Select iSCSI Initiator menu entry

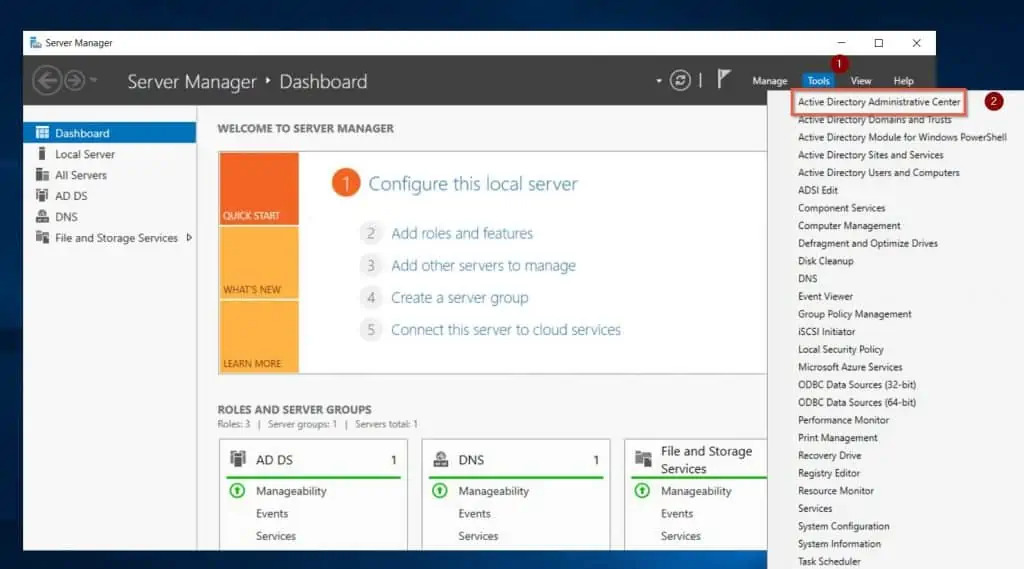(x=826, y=331)
